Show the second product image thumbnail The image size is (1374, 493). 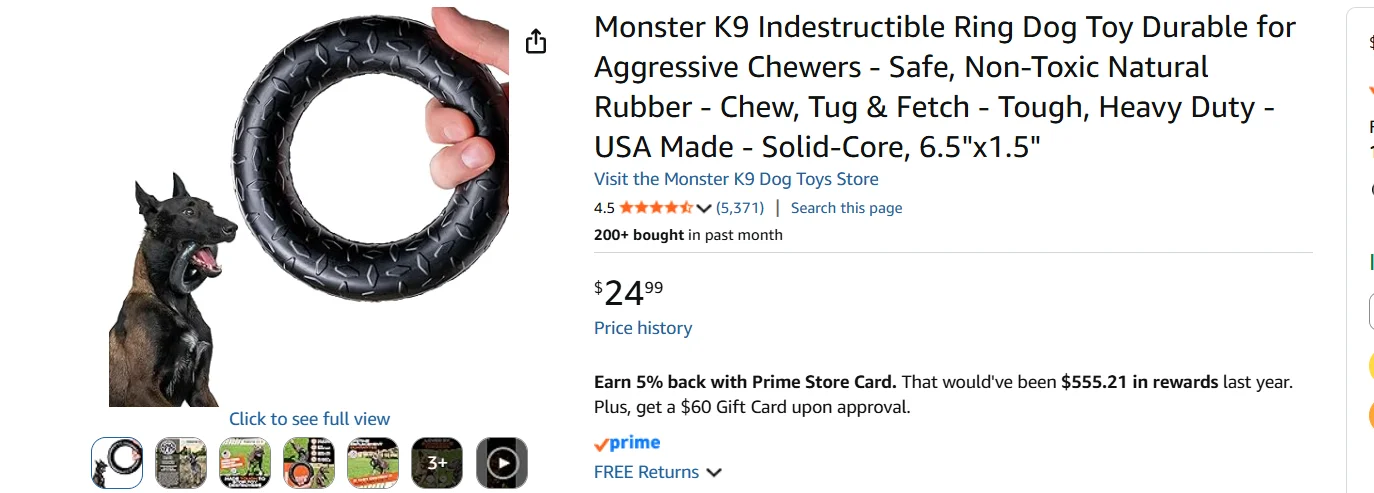181,463
